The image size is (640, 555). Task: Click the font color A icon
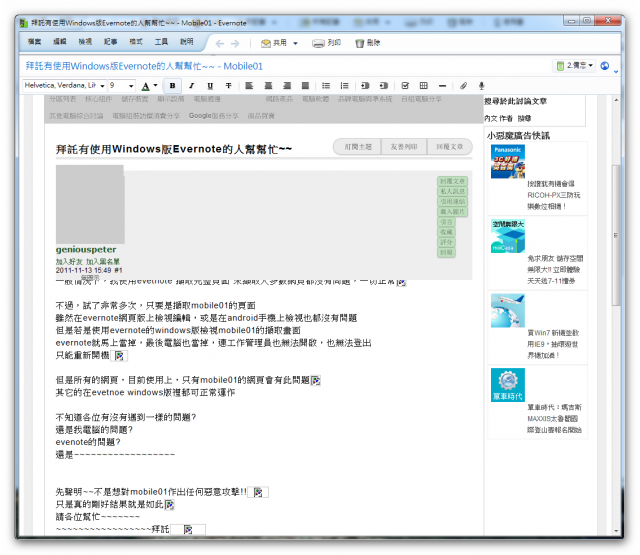[145, 86]
